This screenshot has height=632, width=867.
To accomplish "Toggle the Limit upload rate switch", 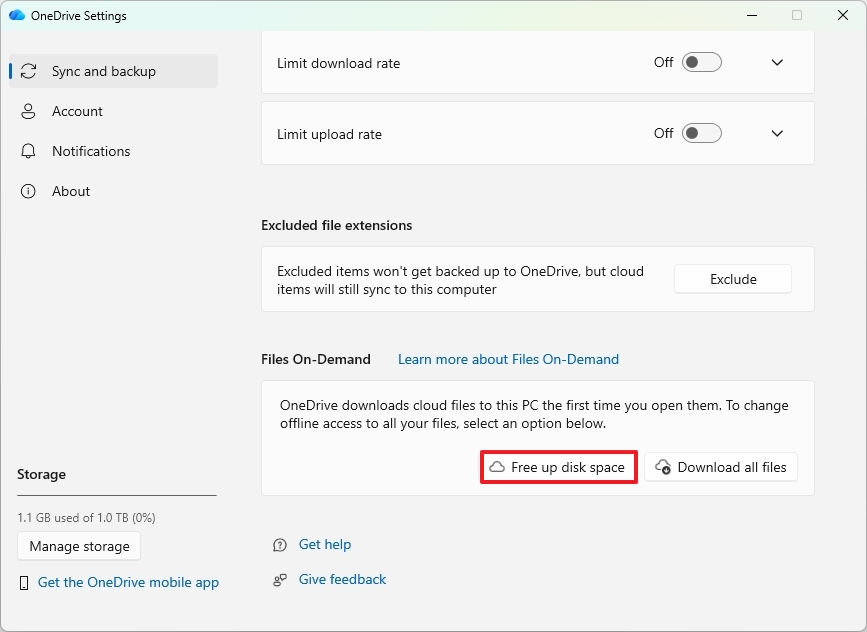I will click(x=701, y=133).
